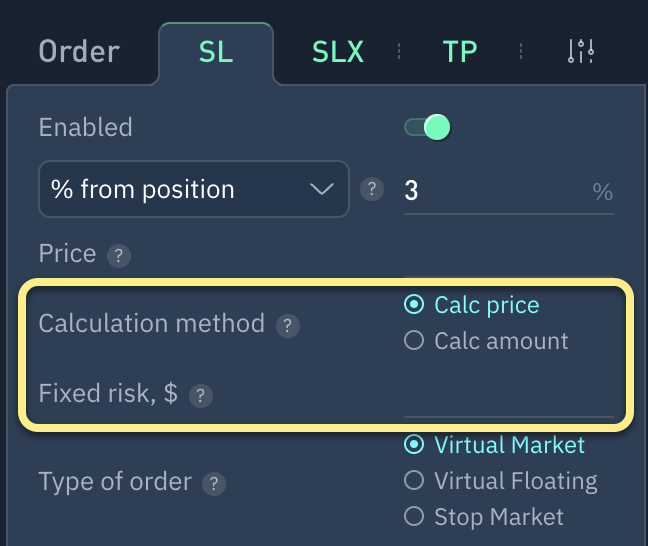Click the Price help question mark
648x546 pixels.
click(x=119, y=255)
